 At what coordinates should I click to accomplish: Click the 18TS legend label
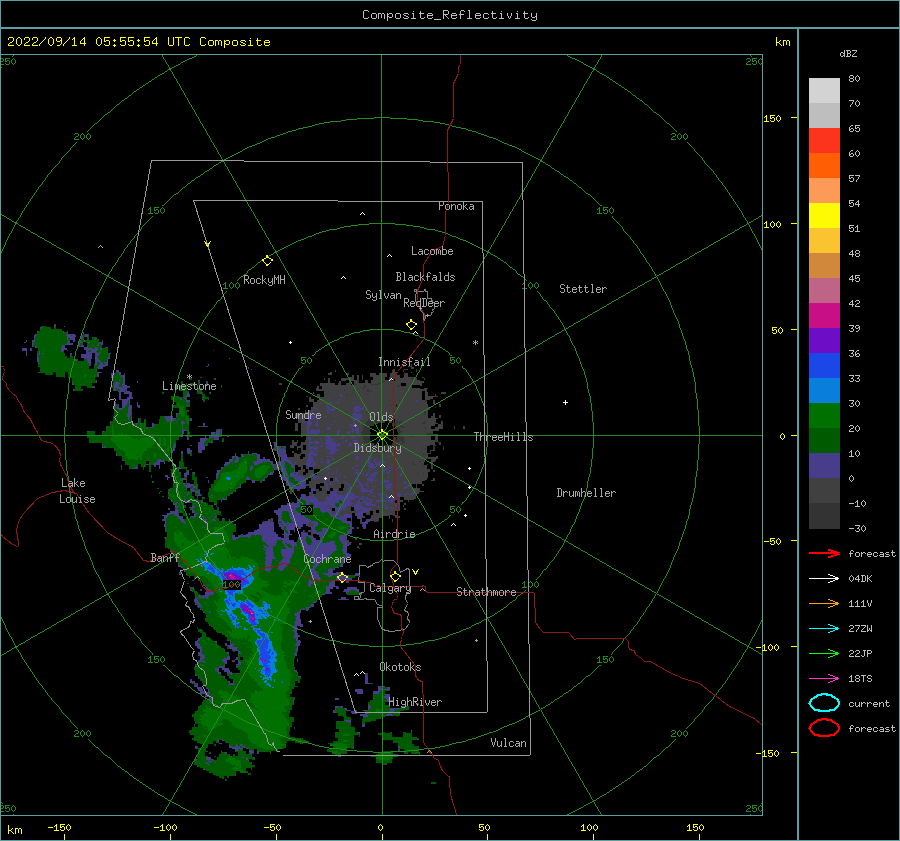click(x=860, y=679)
